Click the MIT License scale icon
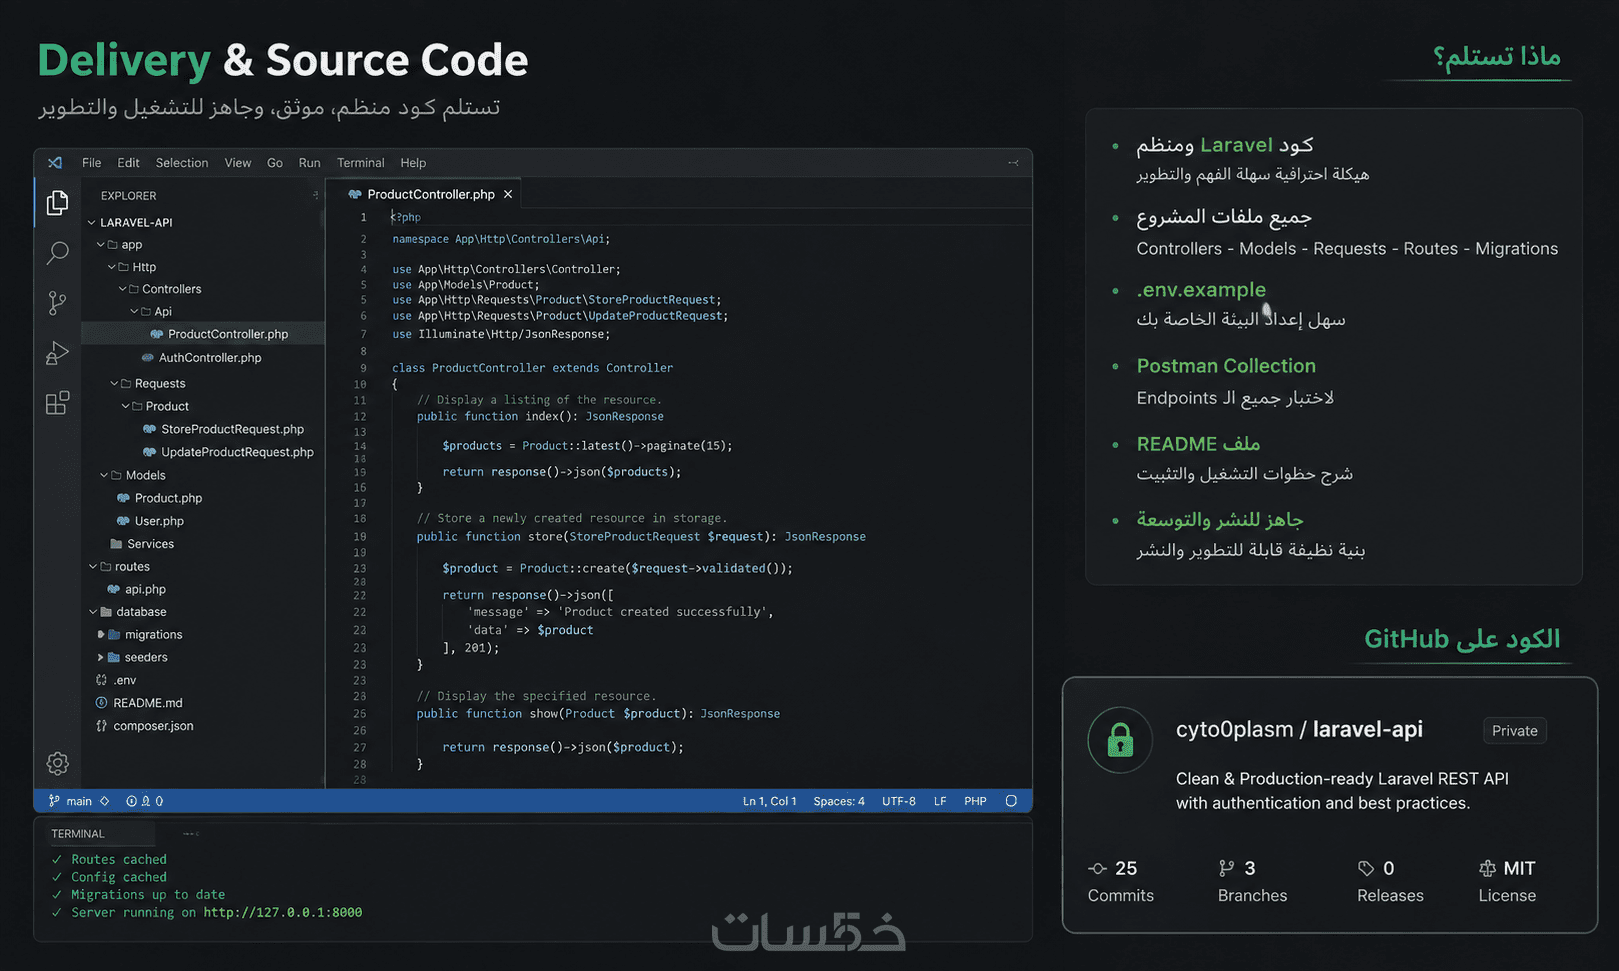This screenshot has width=1619, height=971. (1487, 868)
